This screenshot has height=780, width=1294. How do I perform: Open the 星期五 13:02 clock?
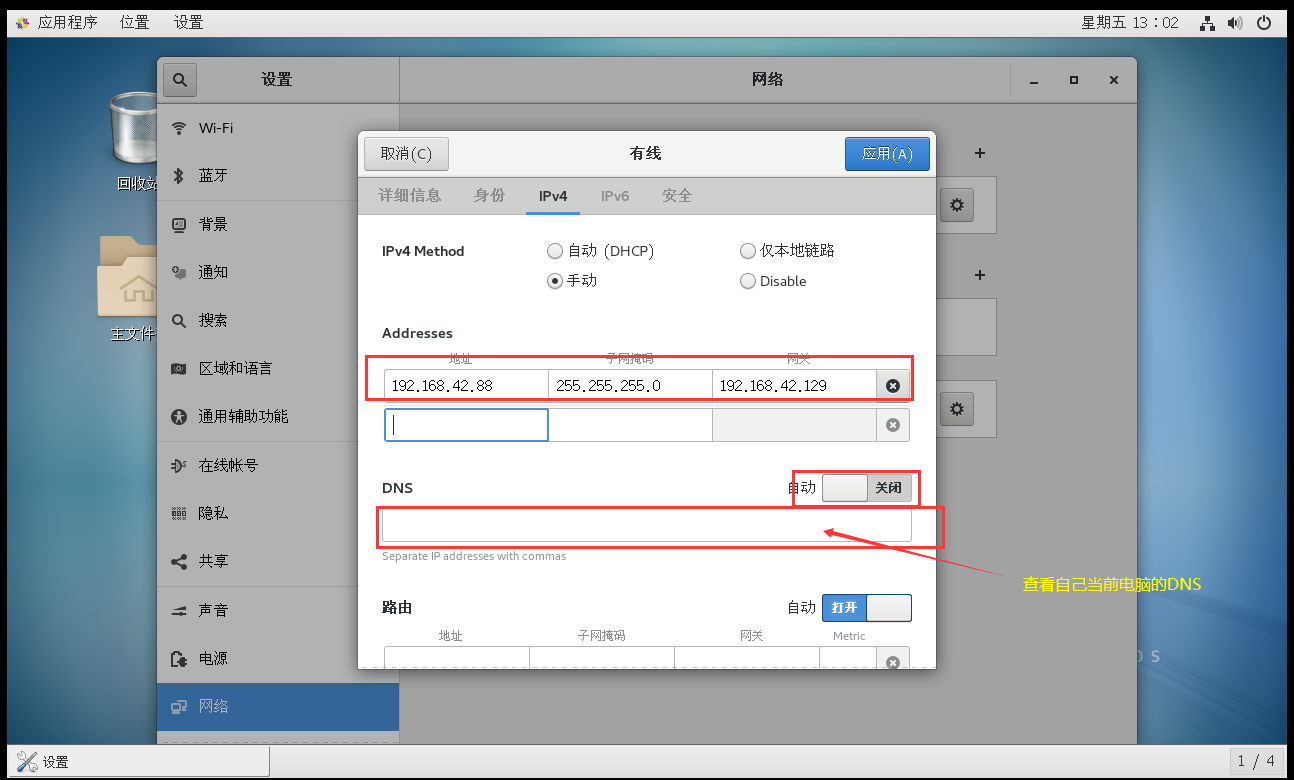click(1130, 22)
